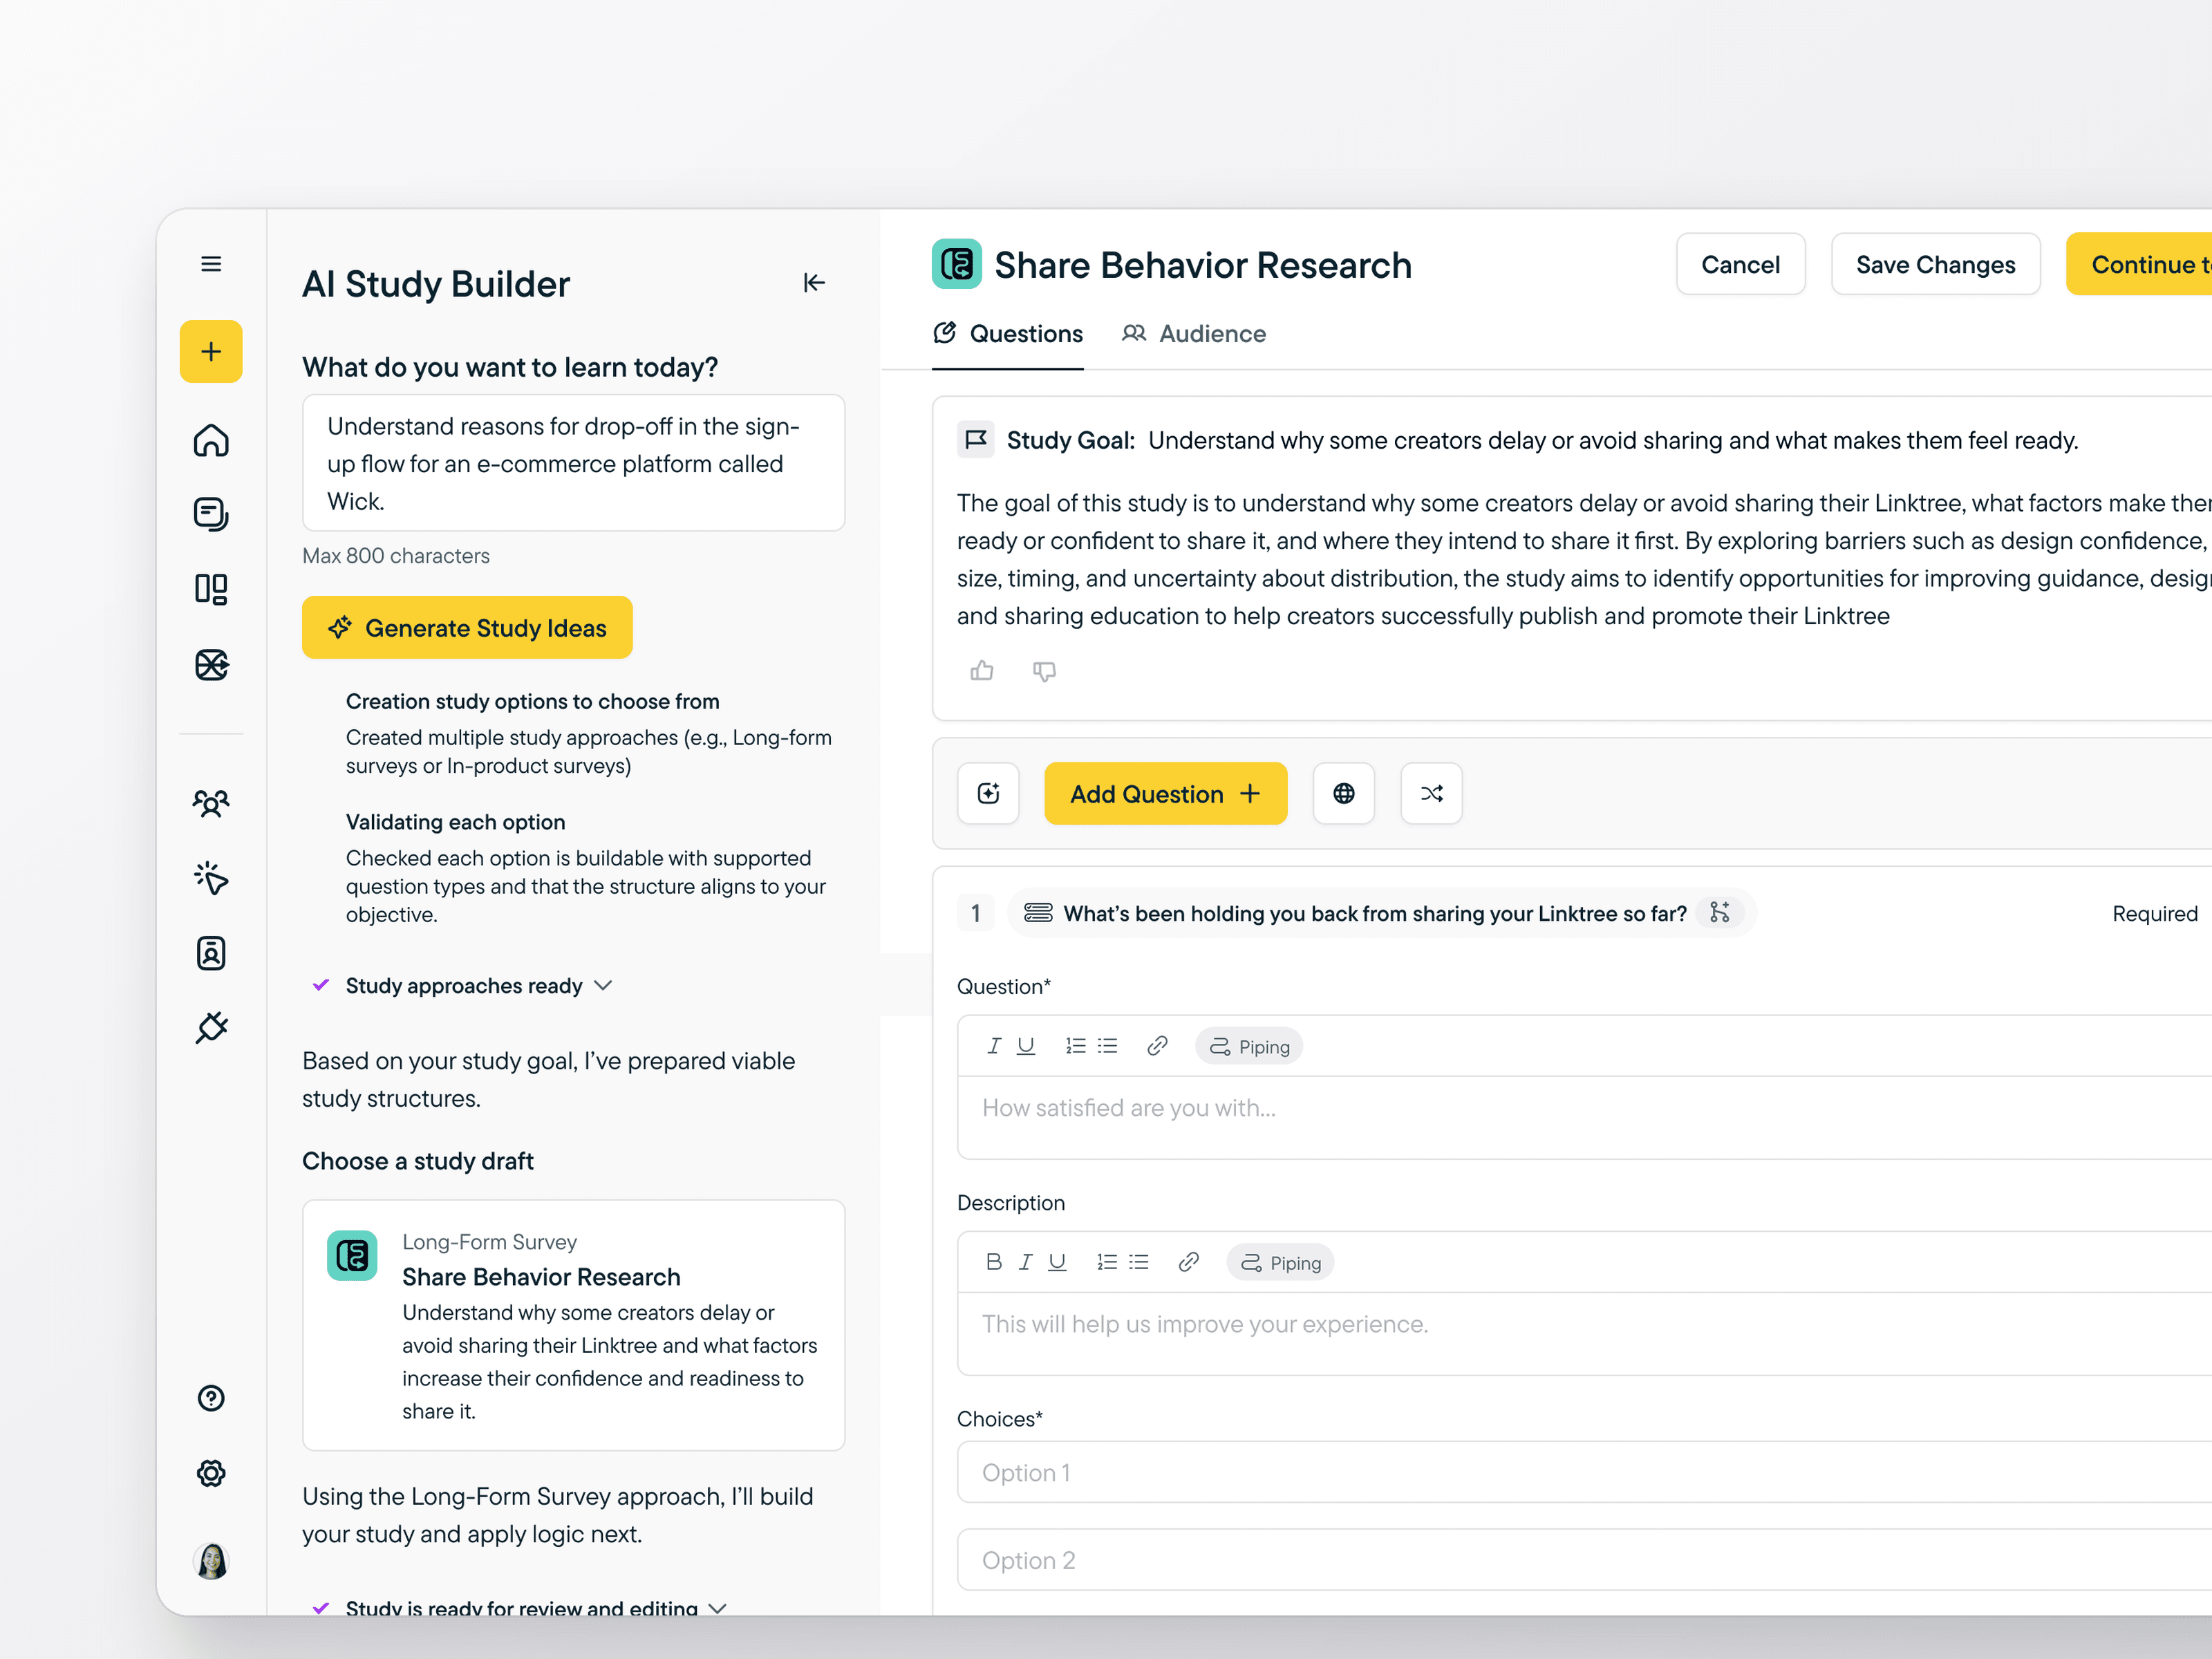This screenshot has width=2212, height=1659.
Task: Click the Add Question button
Action: (x=1165, y=793)
